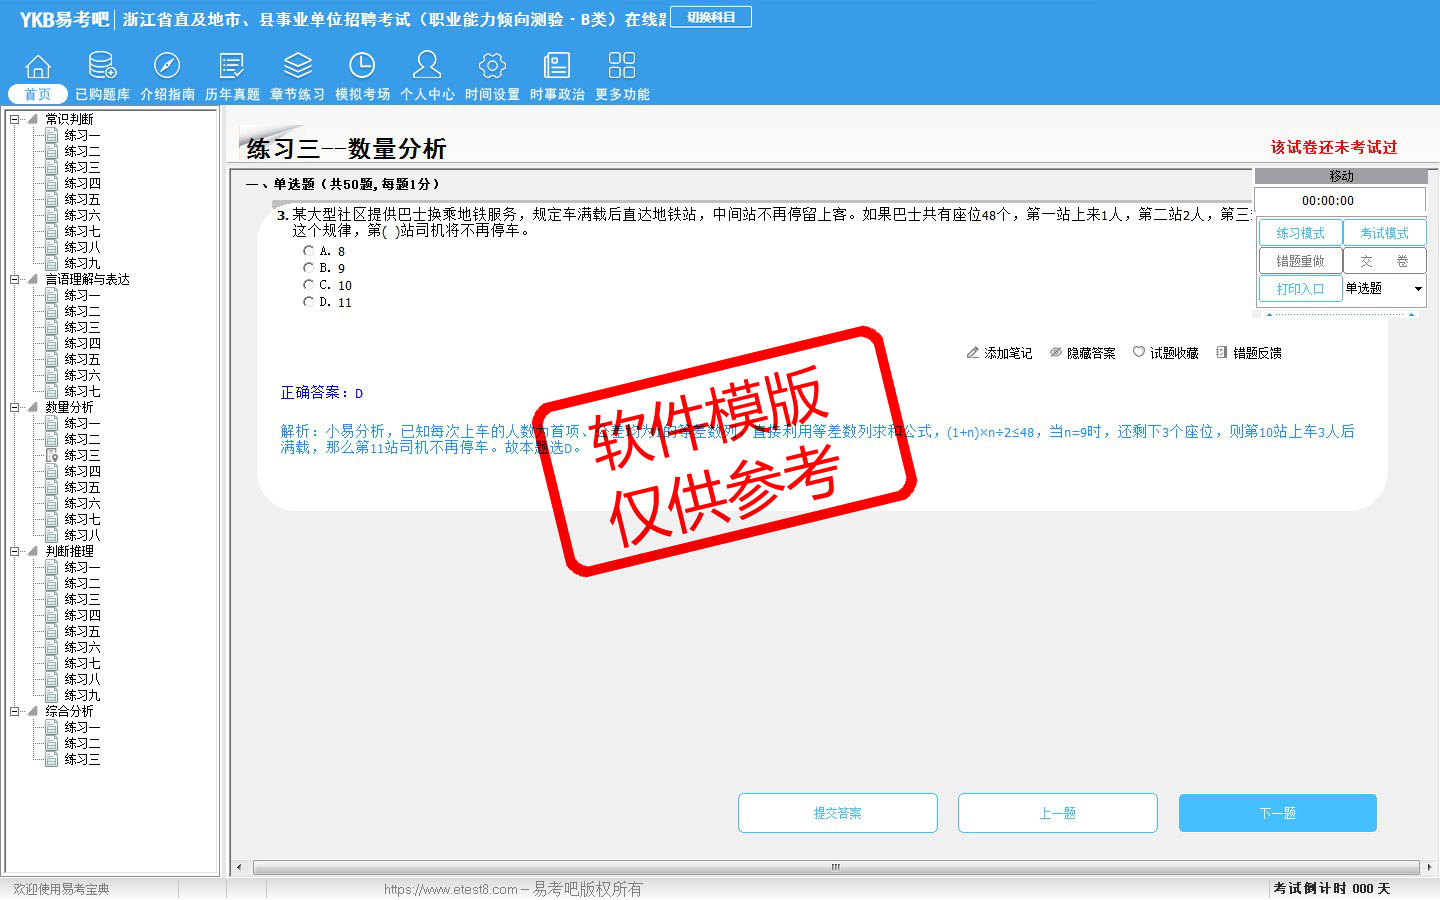This screenshot has width=1440, height=900.
Task: Open 练习五 under 言语理解与表达
Action: coord(82,359)
